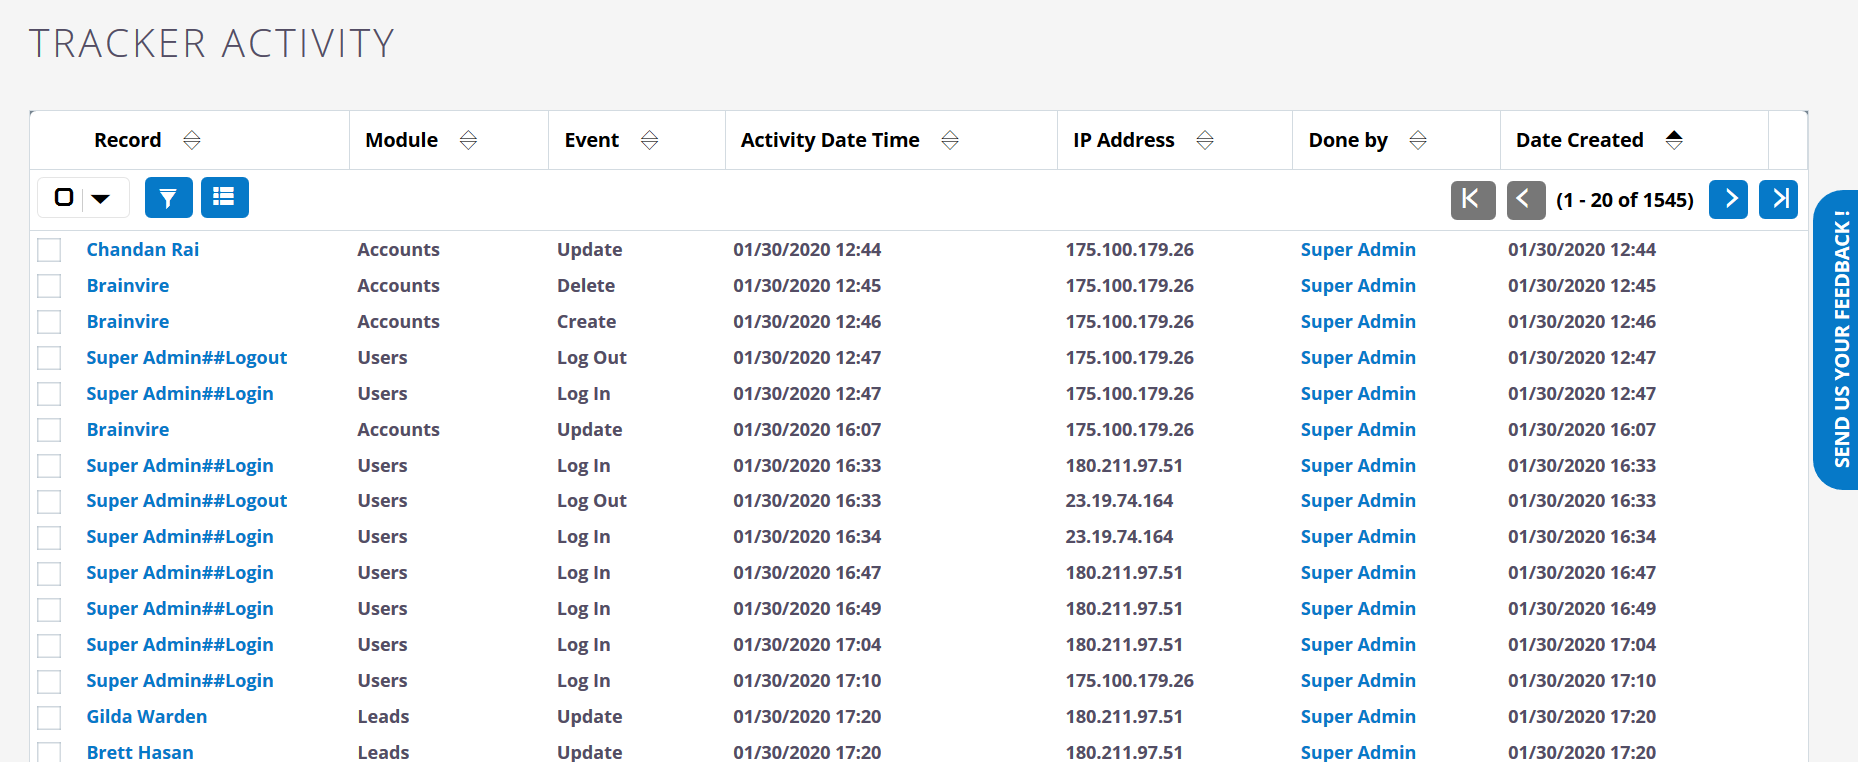Open Super Admin user in 16:49 row
1870x762 pixels.
pos(1358,609)
